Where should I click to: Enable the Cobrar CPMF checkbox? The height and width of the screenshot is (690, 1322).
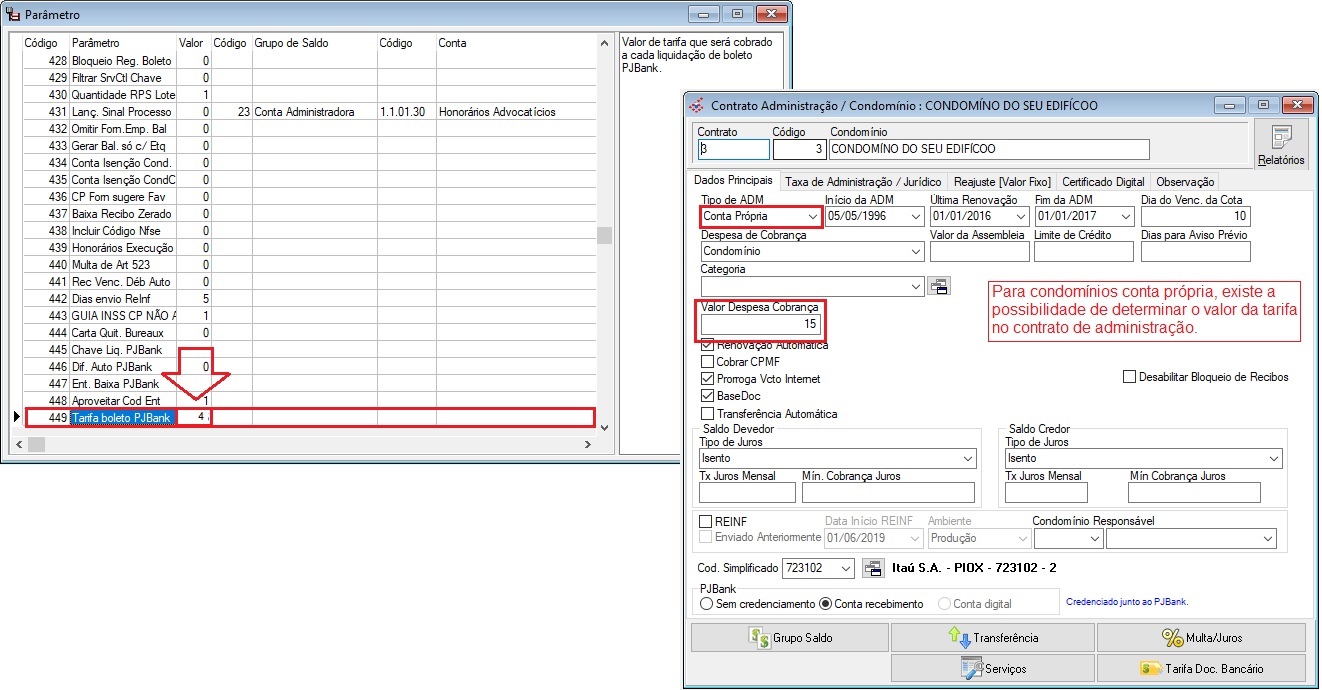[708, 362]
